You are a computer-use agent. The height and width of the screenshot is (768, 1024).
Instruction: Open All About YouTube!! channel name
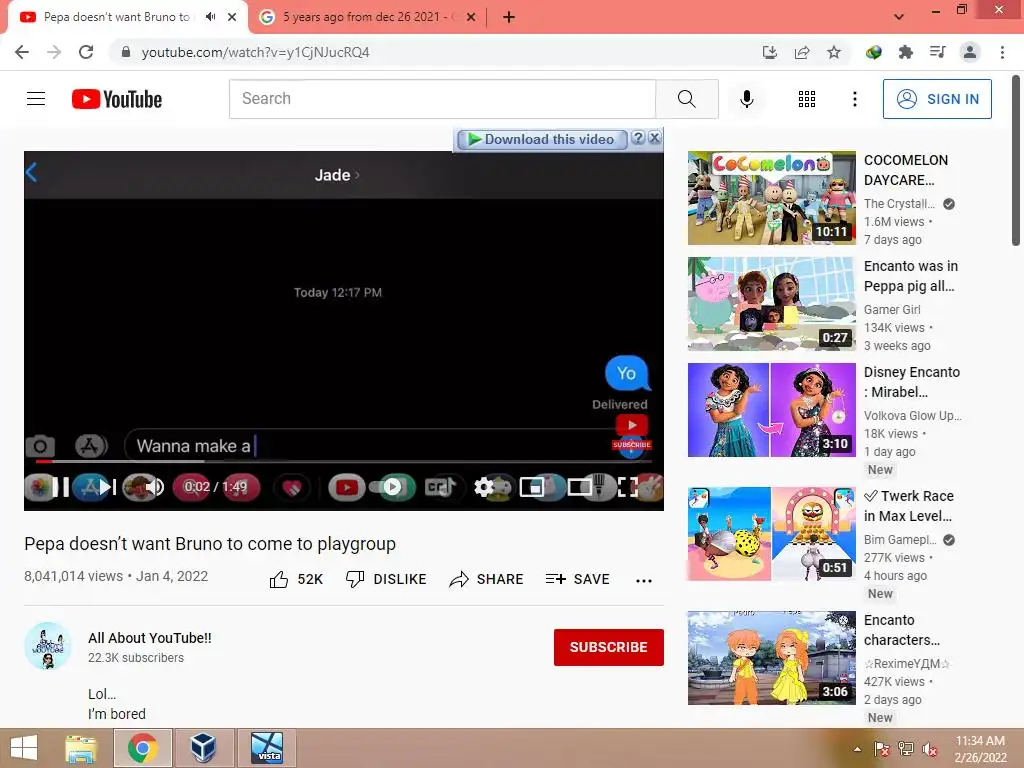point(150,638)
